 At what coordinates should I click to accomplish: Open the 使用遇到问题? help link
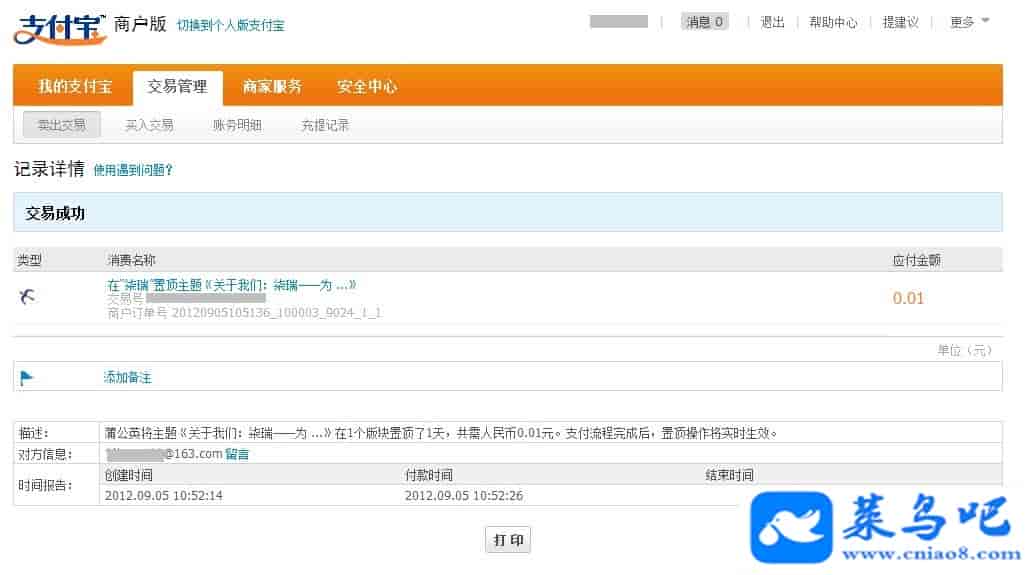click(133, 170)
